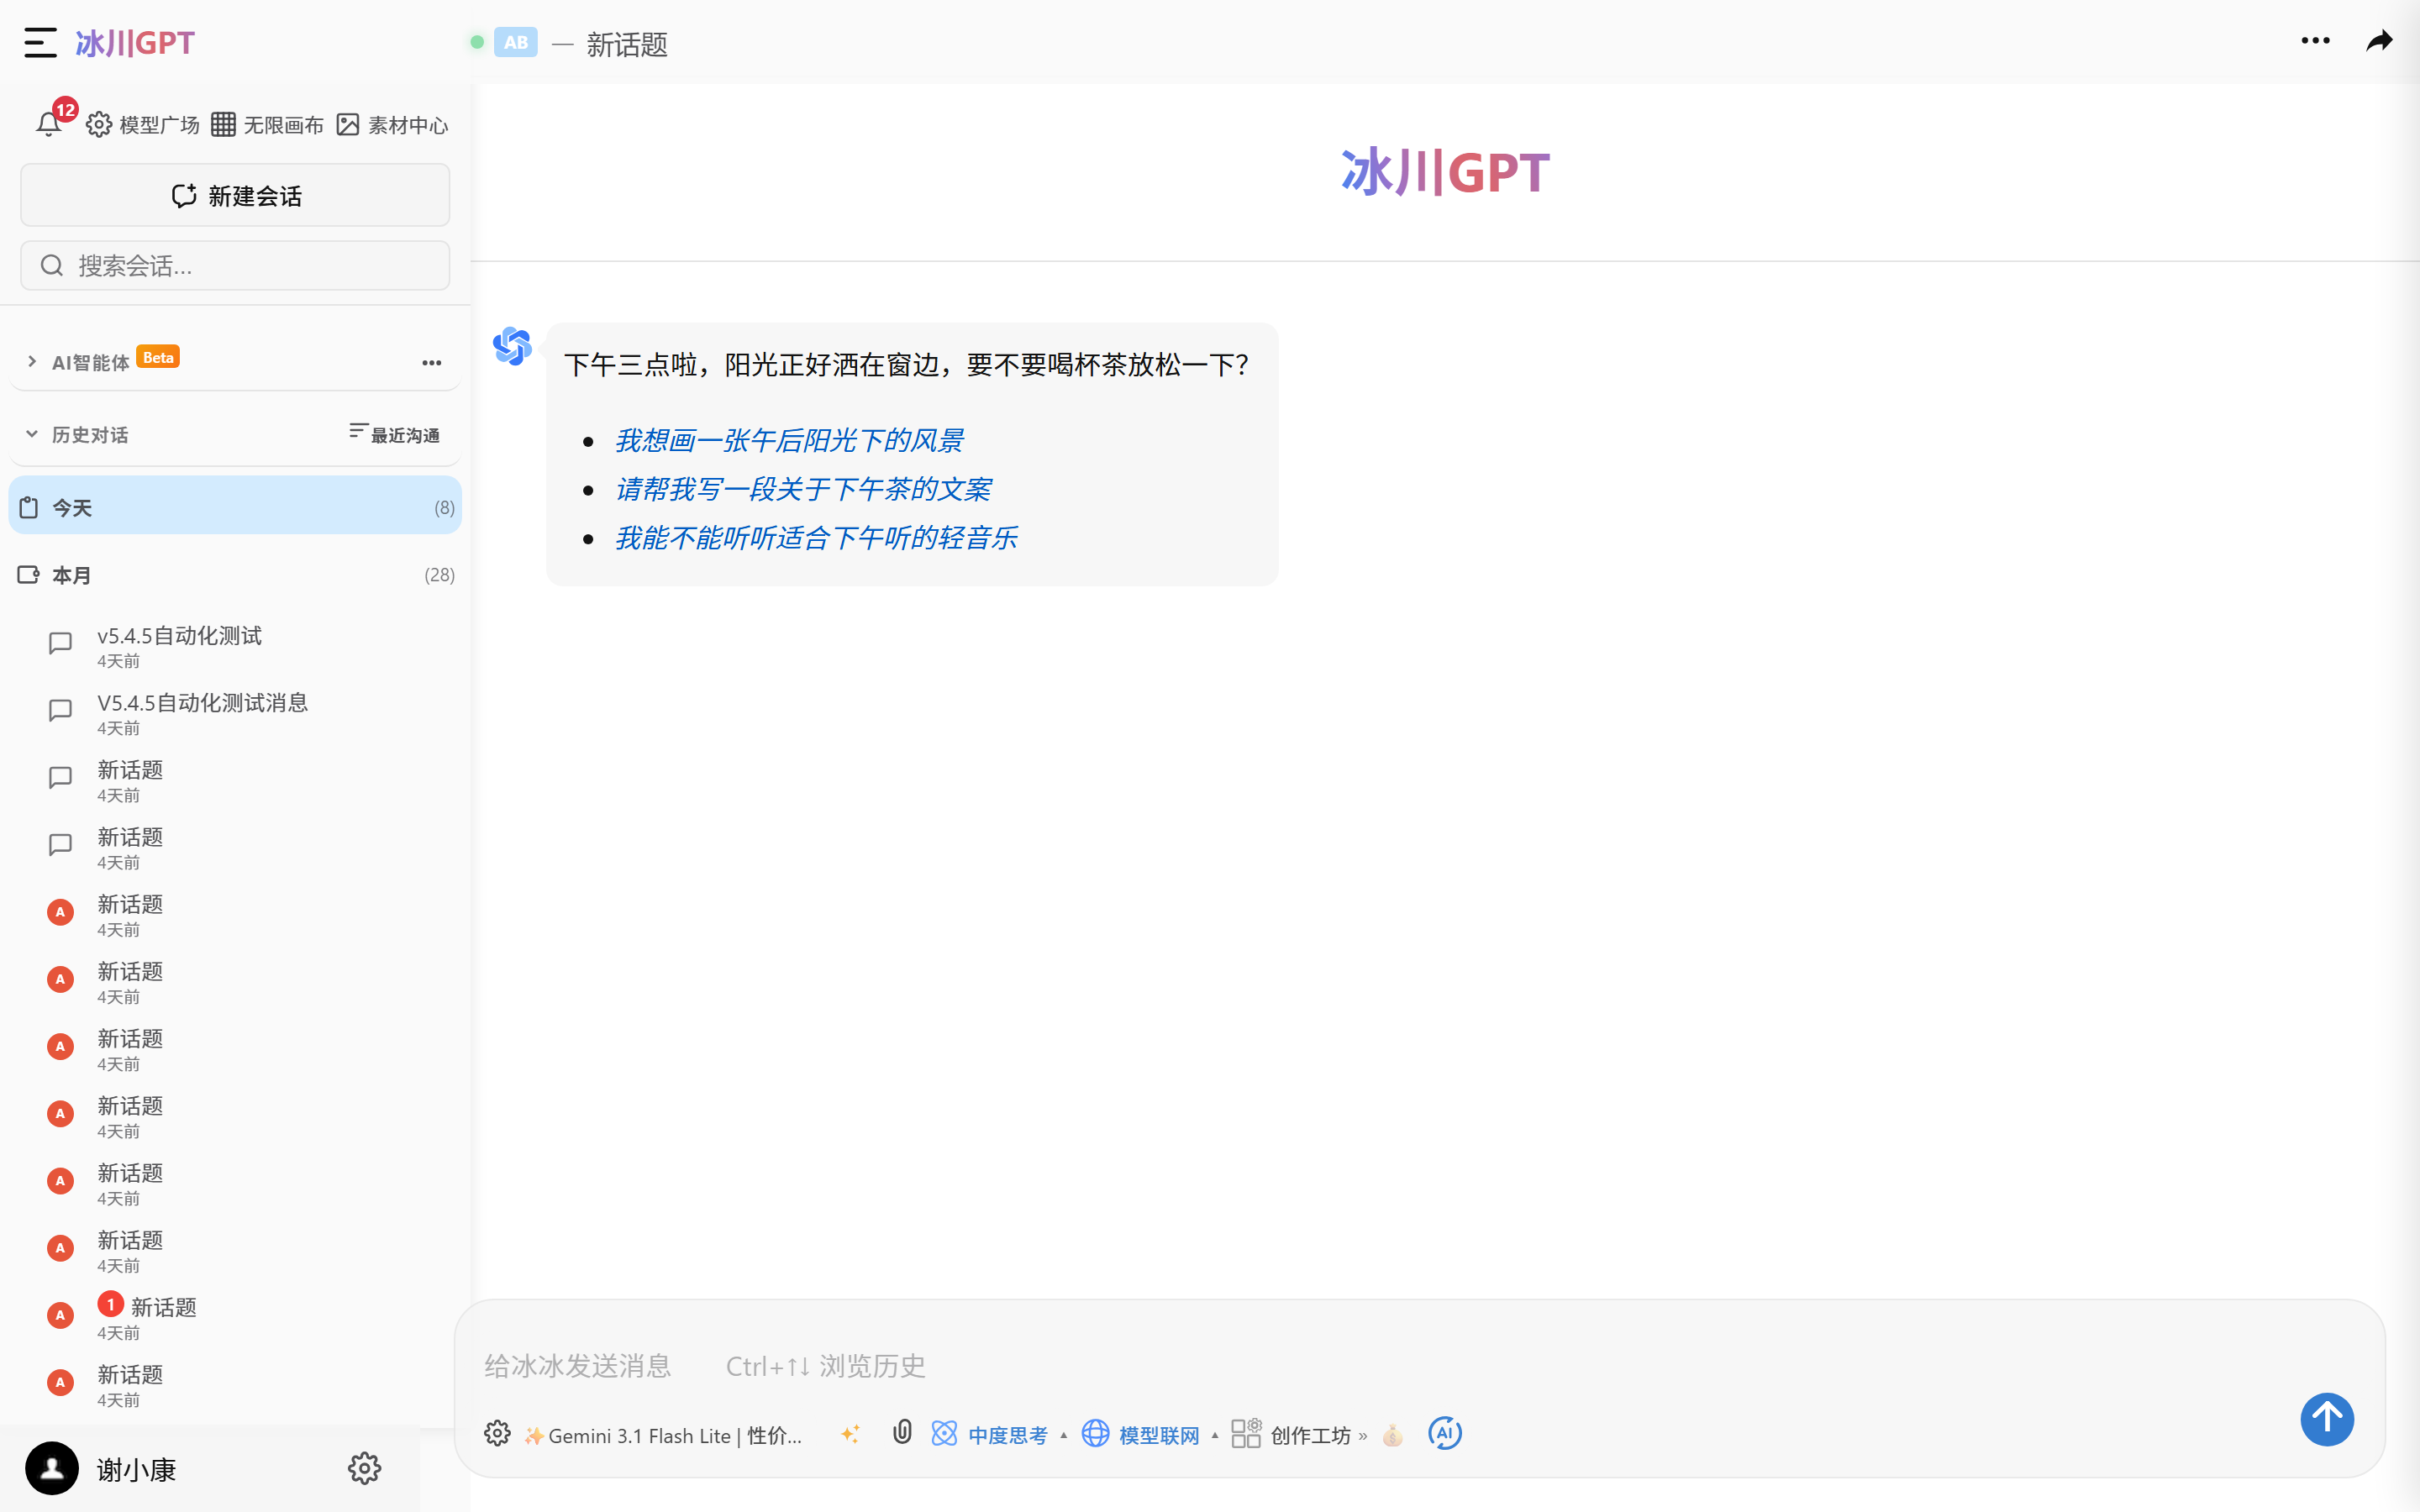The height and width of the screenshot is (1512, 2420).
Task: Click the AI translate icon near the input bar
Action: pyautogui.click(x=1444, y=1433)
